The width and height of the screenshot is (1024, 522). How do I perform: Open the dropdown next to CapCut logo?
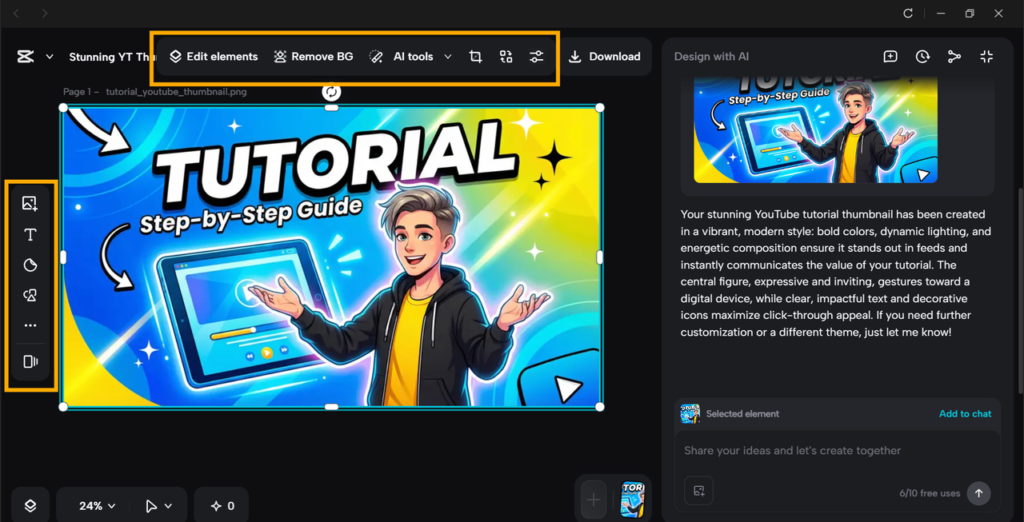coord(50,57)
